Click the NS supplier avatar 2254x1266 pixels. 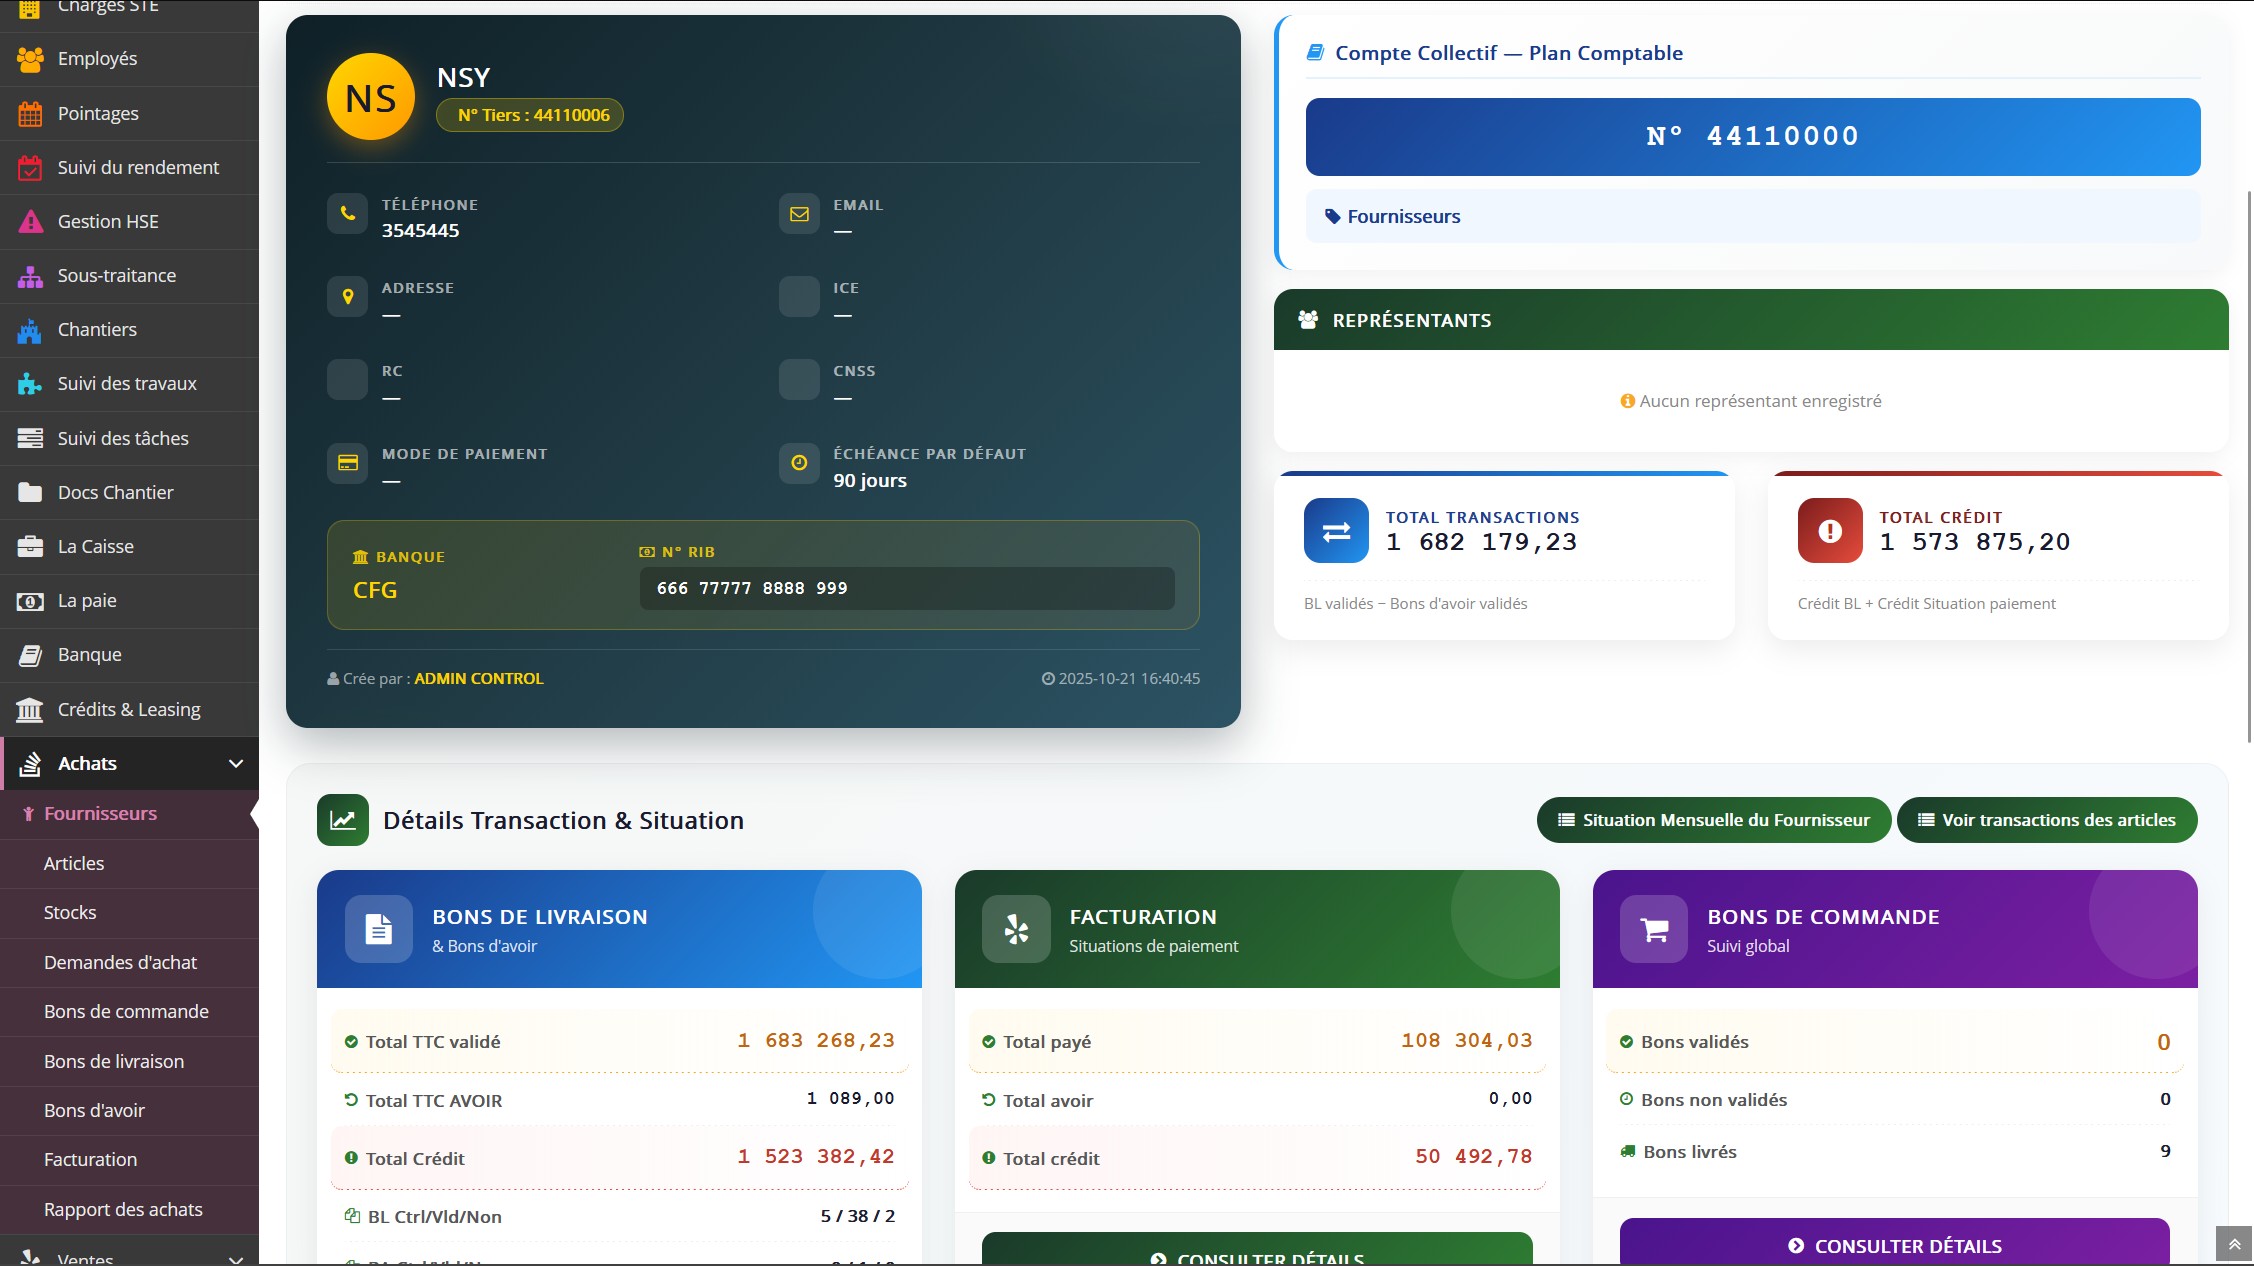point(371,97)
